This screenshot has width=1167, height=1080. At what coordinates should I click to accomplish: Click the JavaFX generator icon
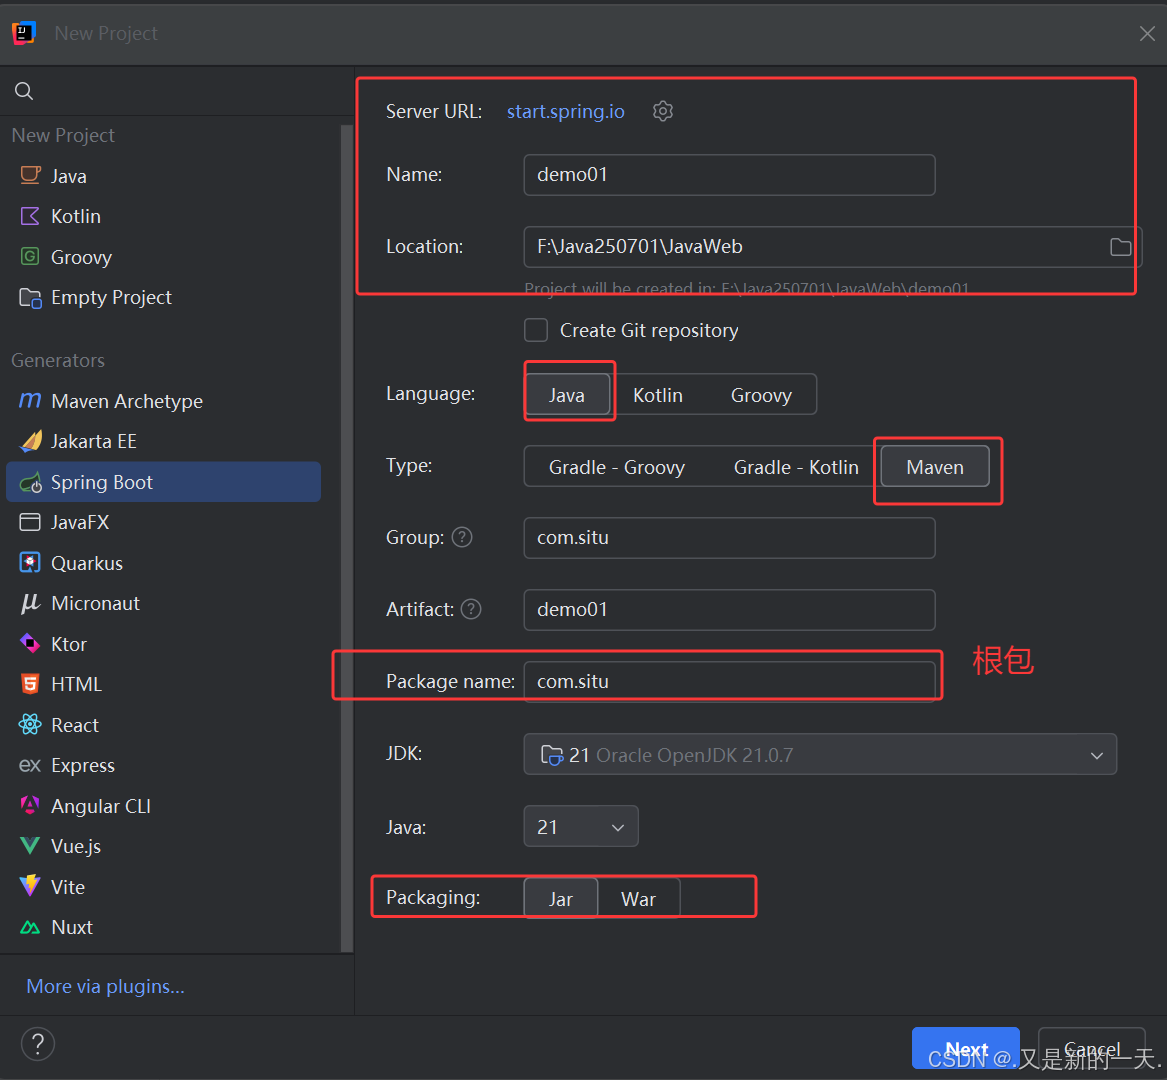pyautogui.click(x=30, y=523)
